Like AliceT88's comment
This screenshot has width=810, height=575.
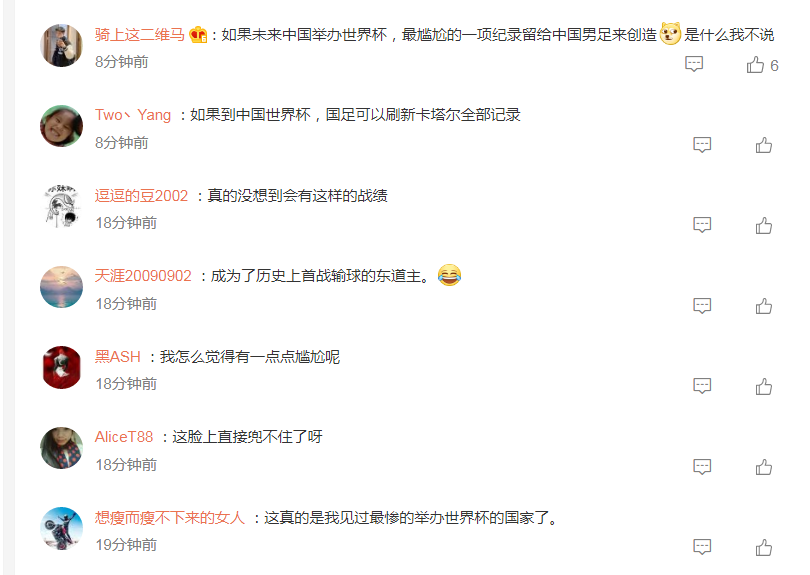pyautogui.click(x=764, y=467)
